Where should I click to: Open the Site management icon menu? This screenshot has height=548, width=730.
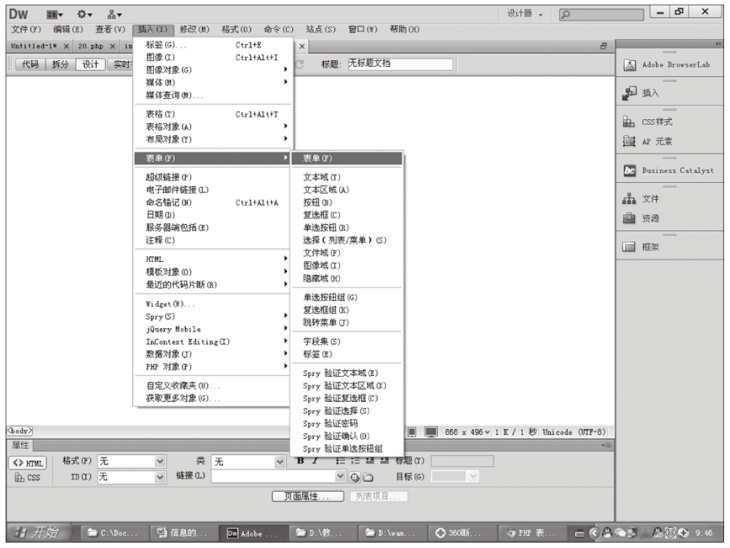(x=114, y=14)
